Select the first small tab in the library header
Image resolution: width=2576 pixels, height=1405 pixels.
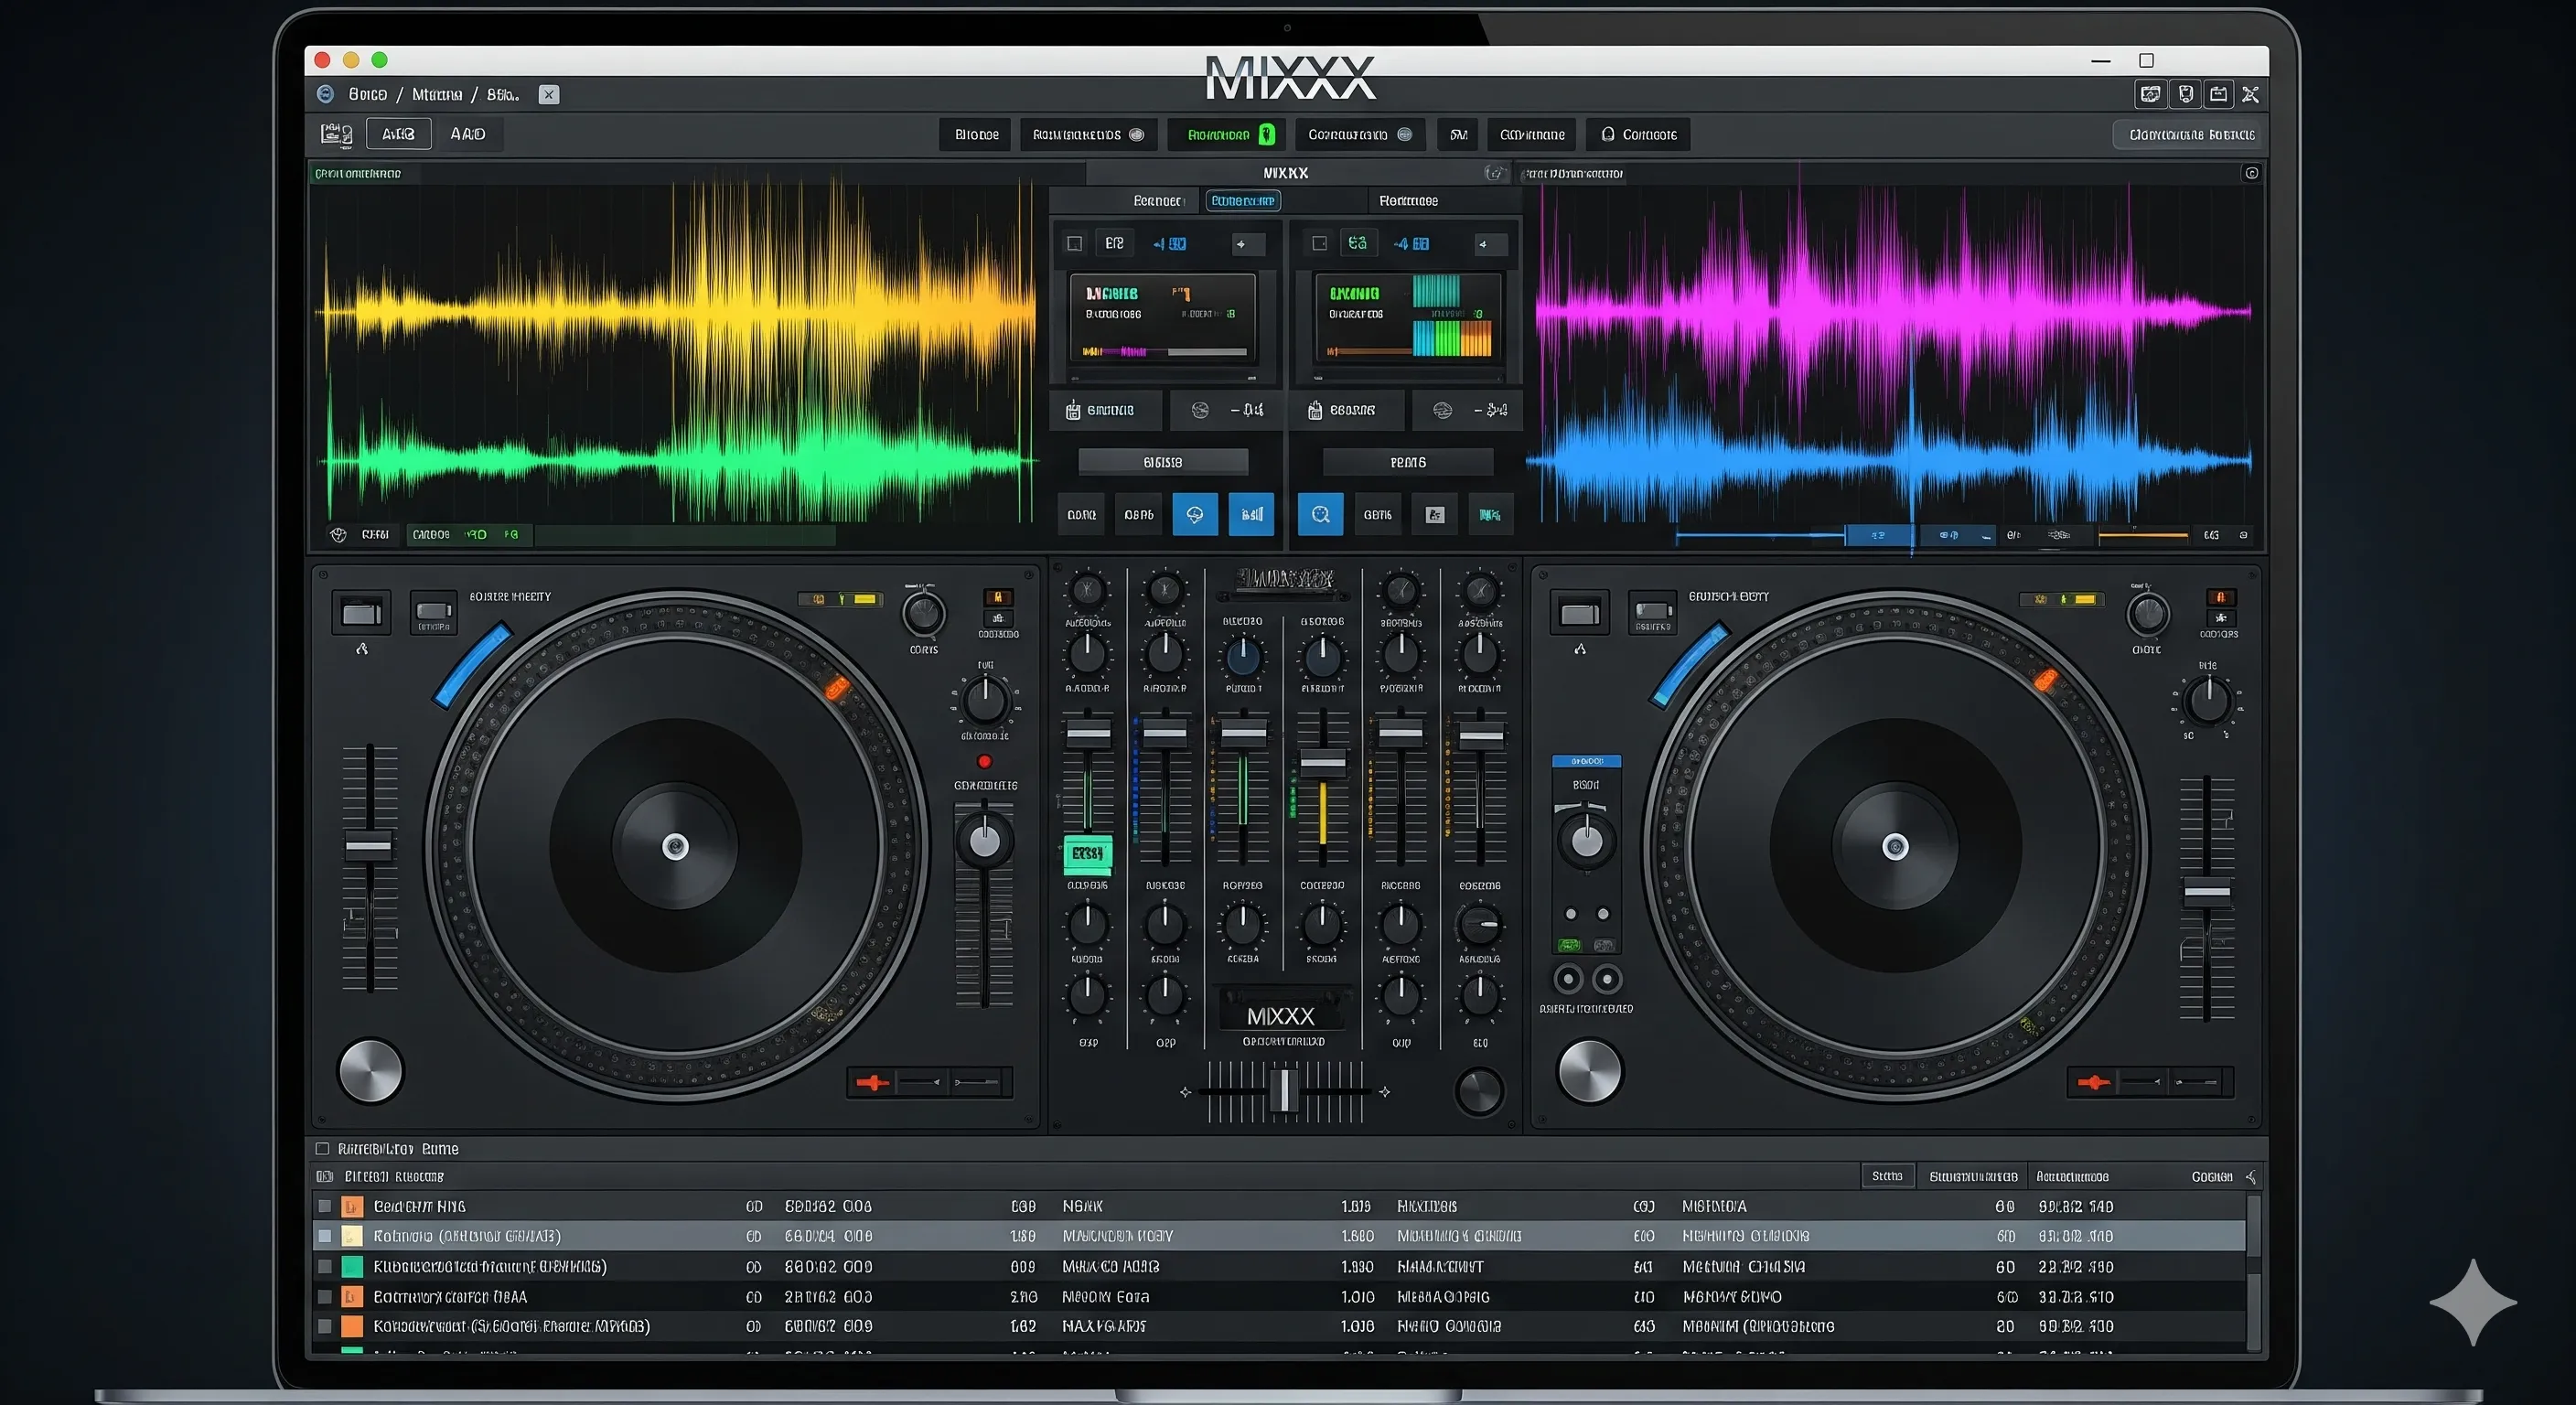pyautogui.click(x=1887, y=1176)
